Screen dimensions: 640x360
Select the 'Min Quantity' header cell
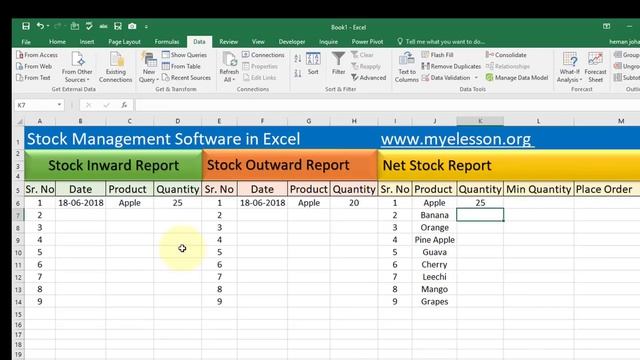[538, 189]
